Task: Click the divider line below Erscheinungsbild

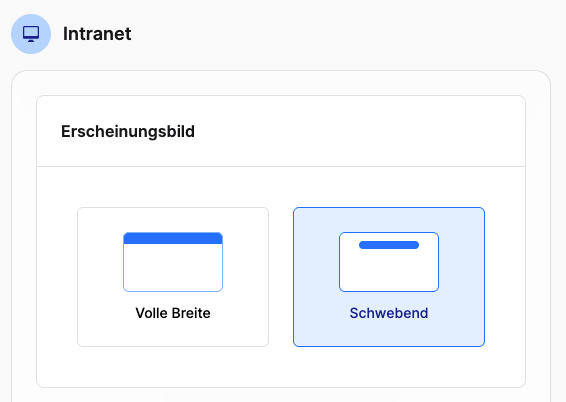Action: (281, 167)
